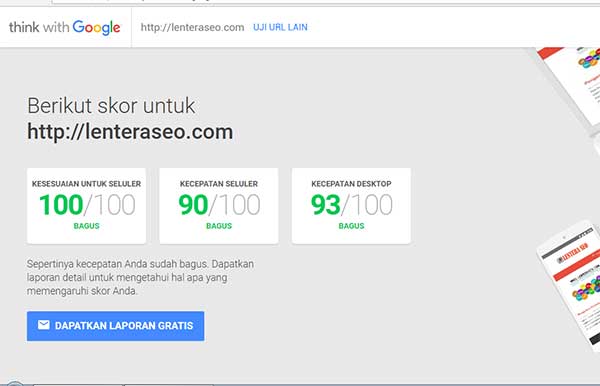Click the UJI URL LAIN link

pyautogui.click(x=280, y=27)
